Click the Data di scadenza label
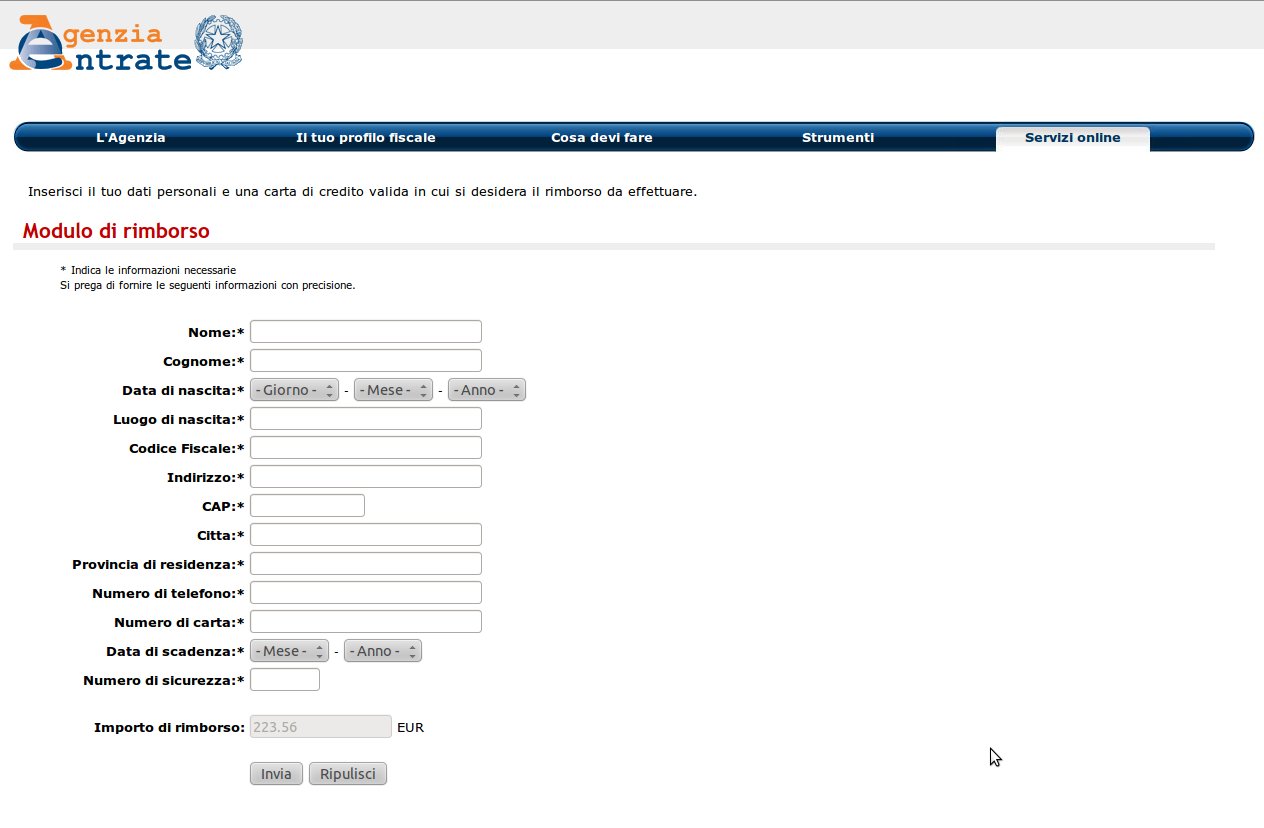This screenshot has height=828, width=1264. [x=175, y=652]
